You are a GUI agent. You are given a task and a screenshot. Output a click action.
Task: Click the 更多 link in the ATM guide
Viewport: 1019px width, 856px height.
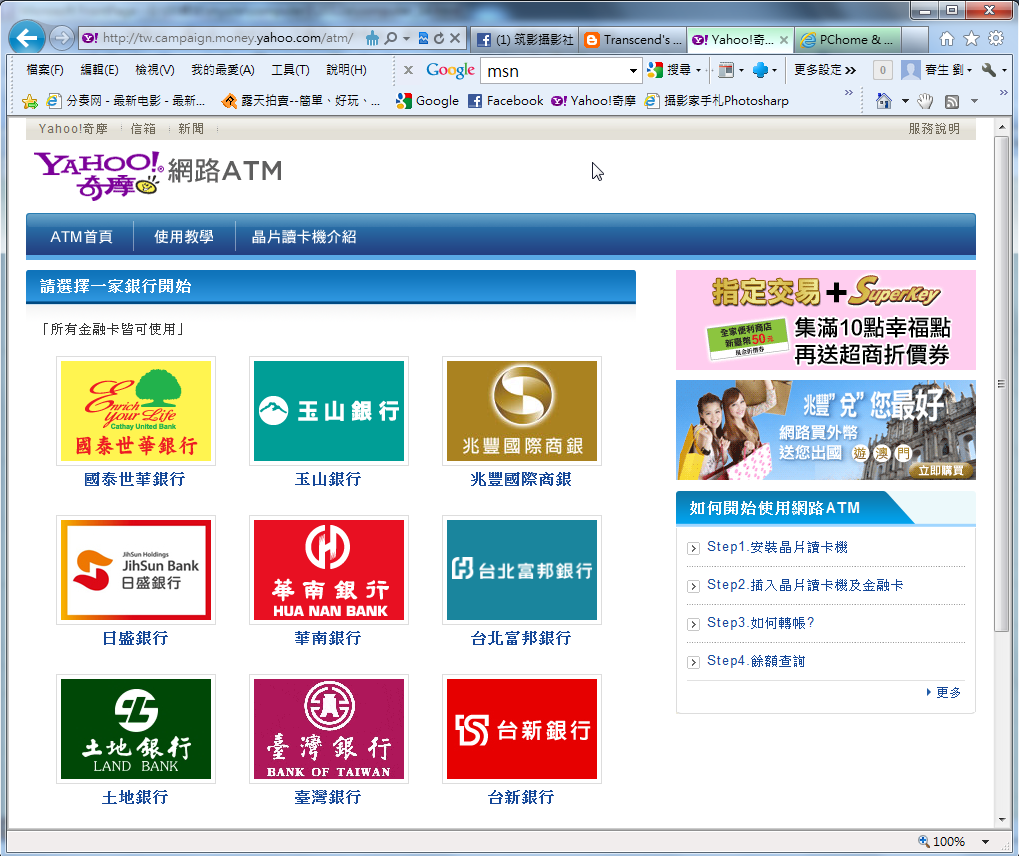pyautogui.click(x=948, y=692)
